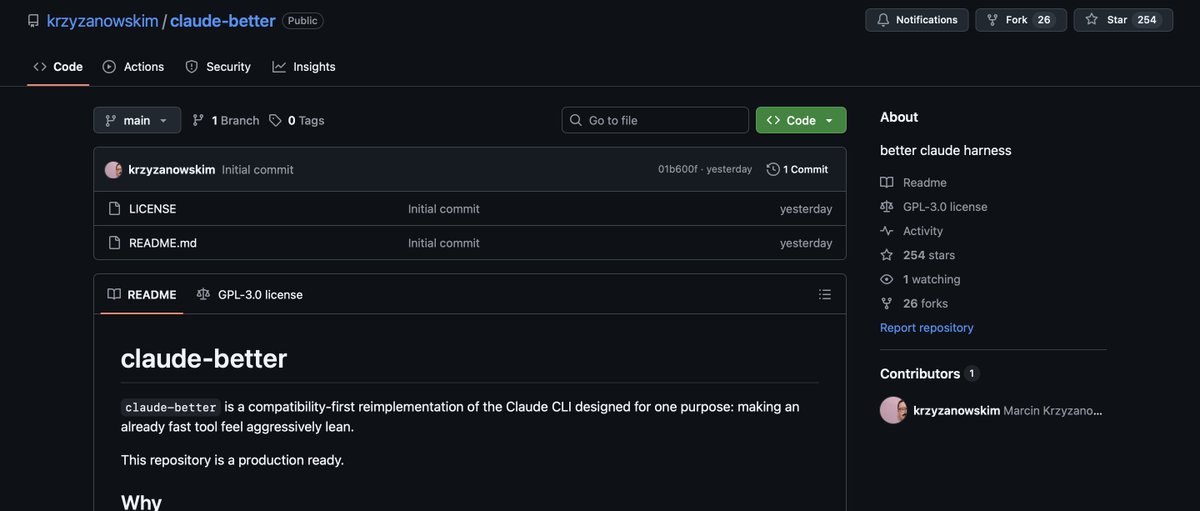
Task: View history via 1 Commit link
Action: tap(798, 170)
